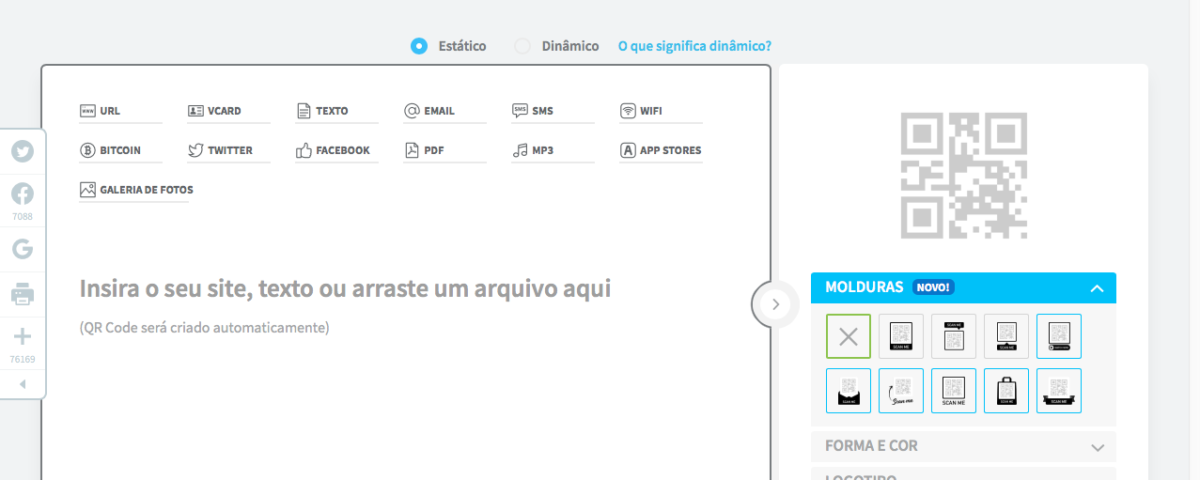Click the NOVO! badge in Molduras header
Screen dimensions: 1200x480
coord(934,288)
